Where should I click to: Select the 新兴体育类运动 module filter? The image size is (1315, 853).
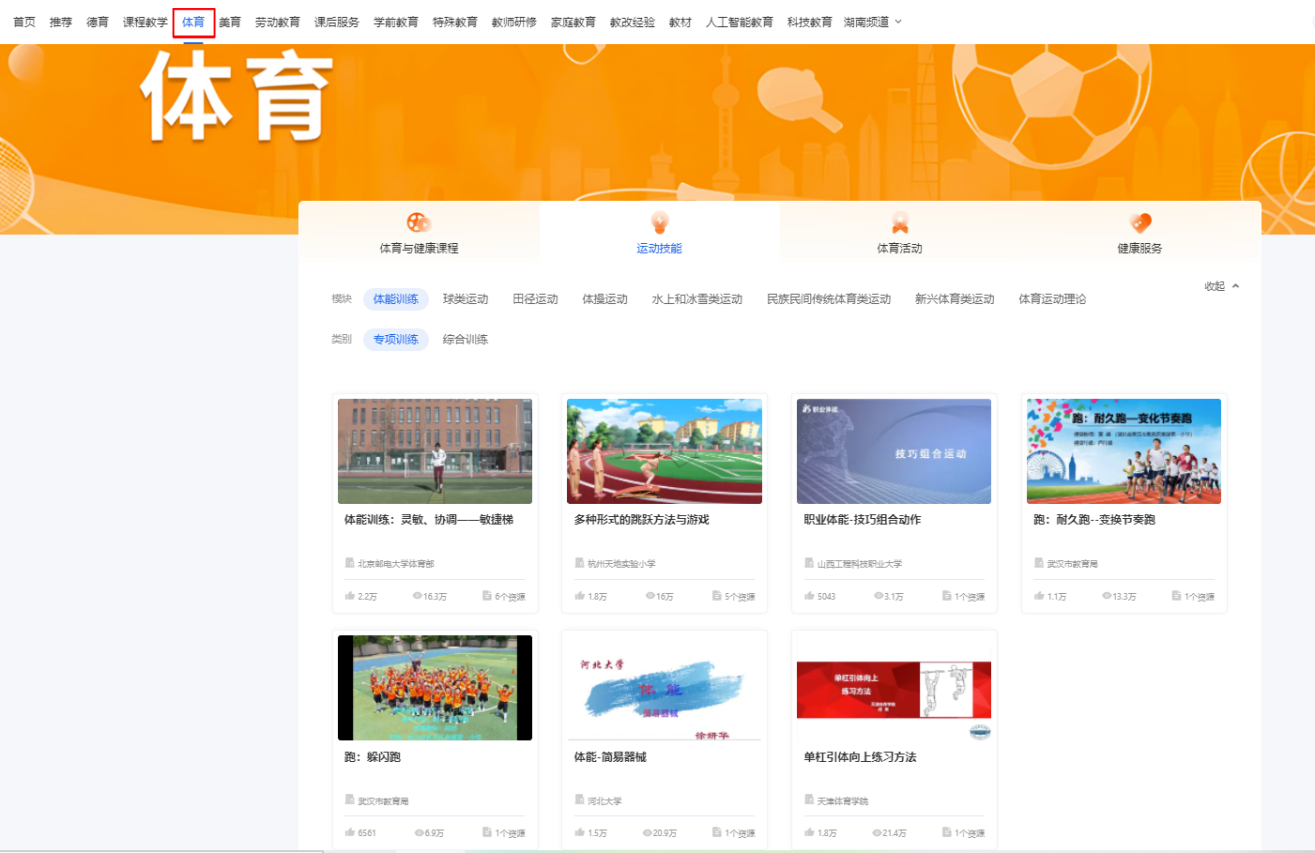pyautogui.click(x=954, y=299)
